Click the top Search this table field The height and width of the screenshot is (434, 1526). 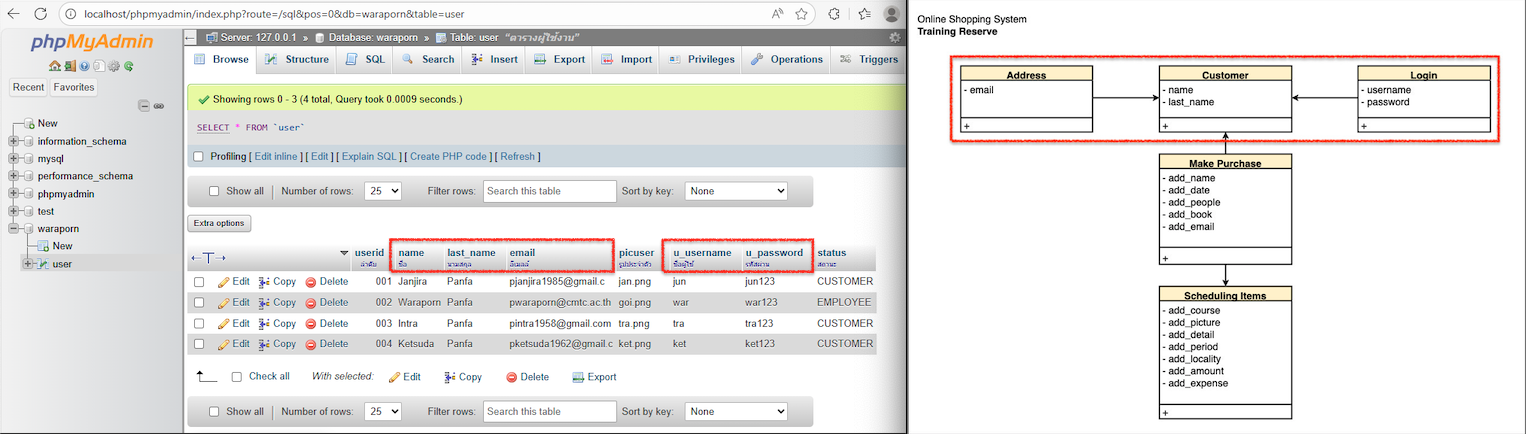pos(549,191)
